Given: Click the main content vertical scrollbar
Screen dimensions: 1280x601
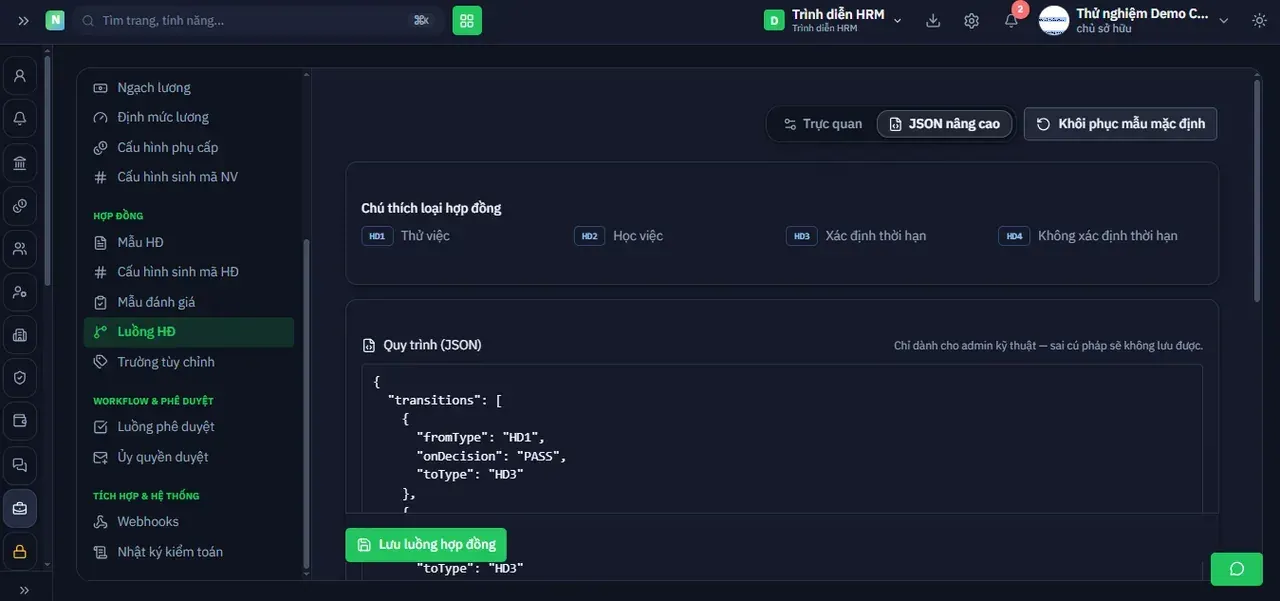Looking at the screenshot, I should pos(1257,190).
